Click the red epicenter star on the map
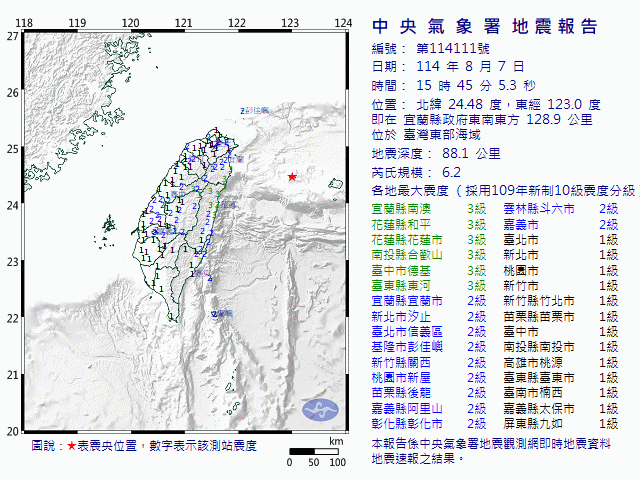Screen dimensions: 640x480 click(x=292, y=176)
